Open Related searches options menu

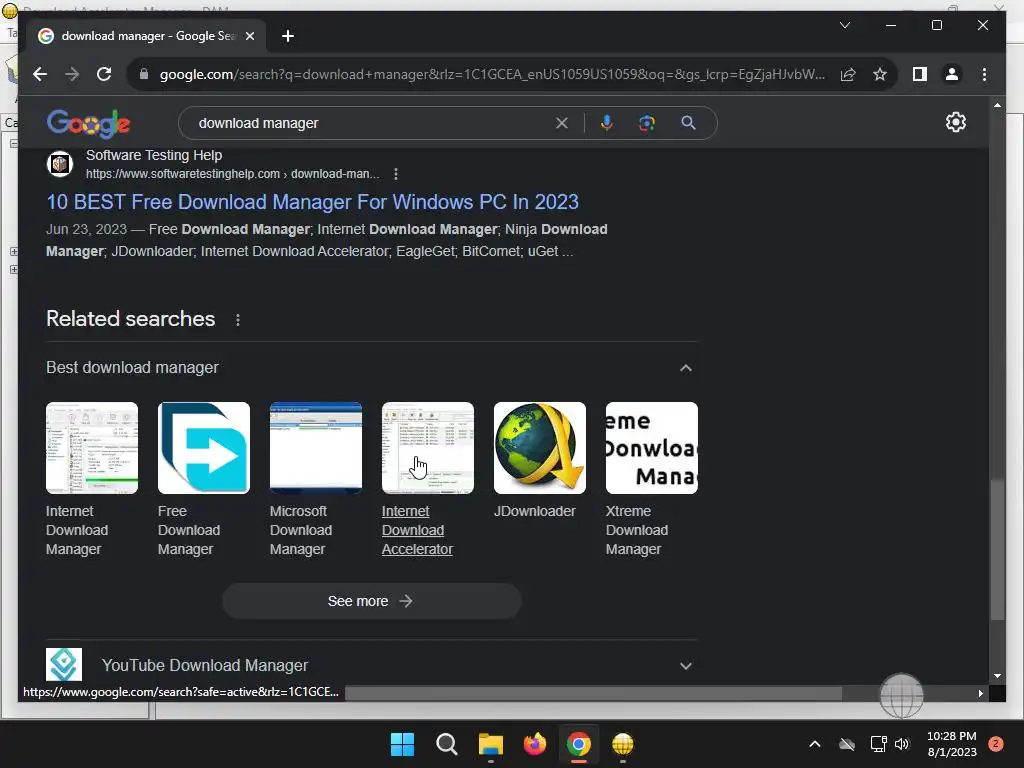[238, 319]
